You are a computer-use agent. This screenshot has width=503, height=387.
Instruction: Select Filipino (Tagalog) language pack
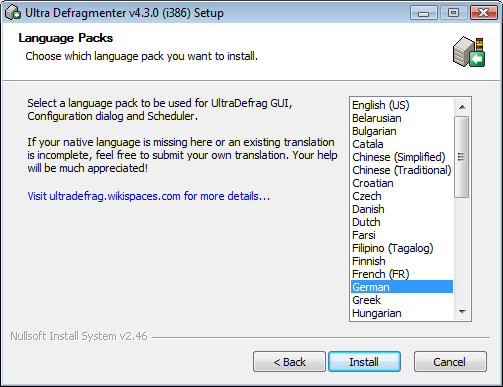coord(402,248)
